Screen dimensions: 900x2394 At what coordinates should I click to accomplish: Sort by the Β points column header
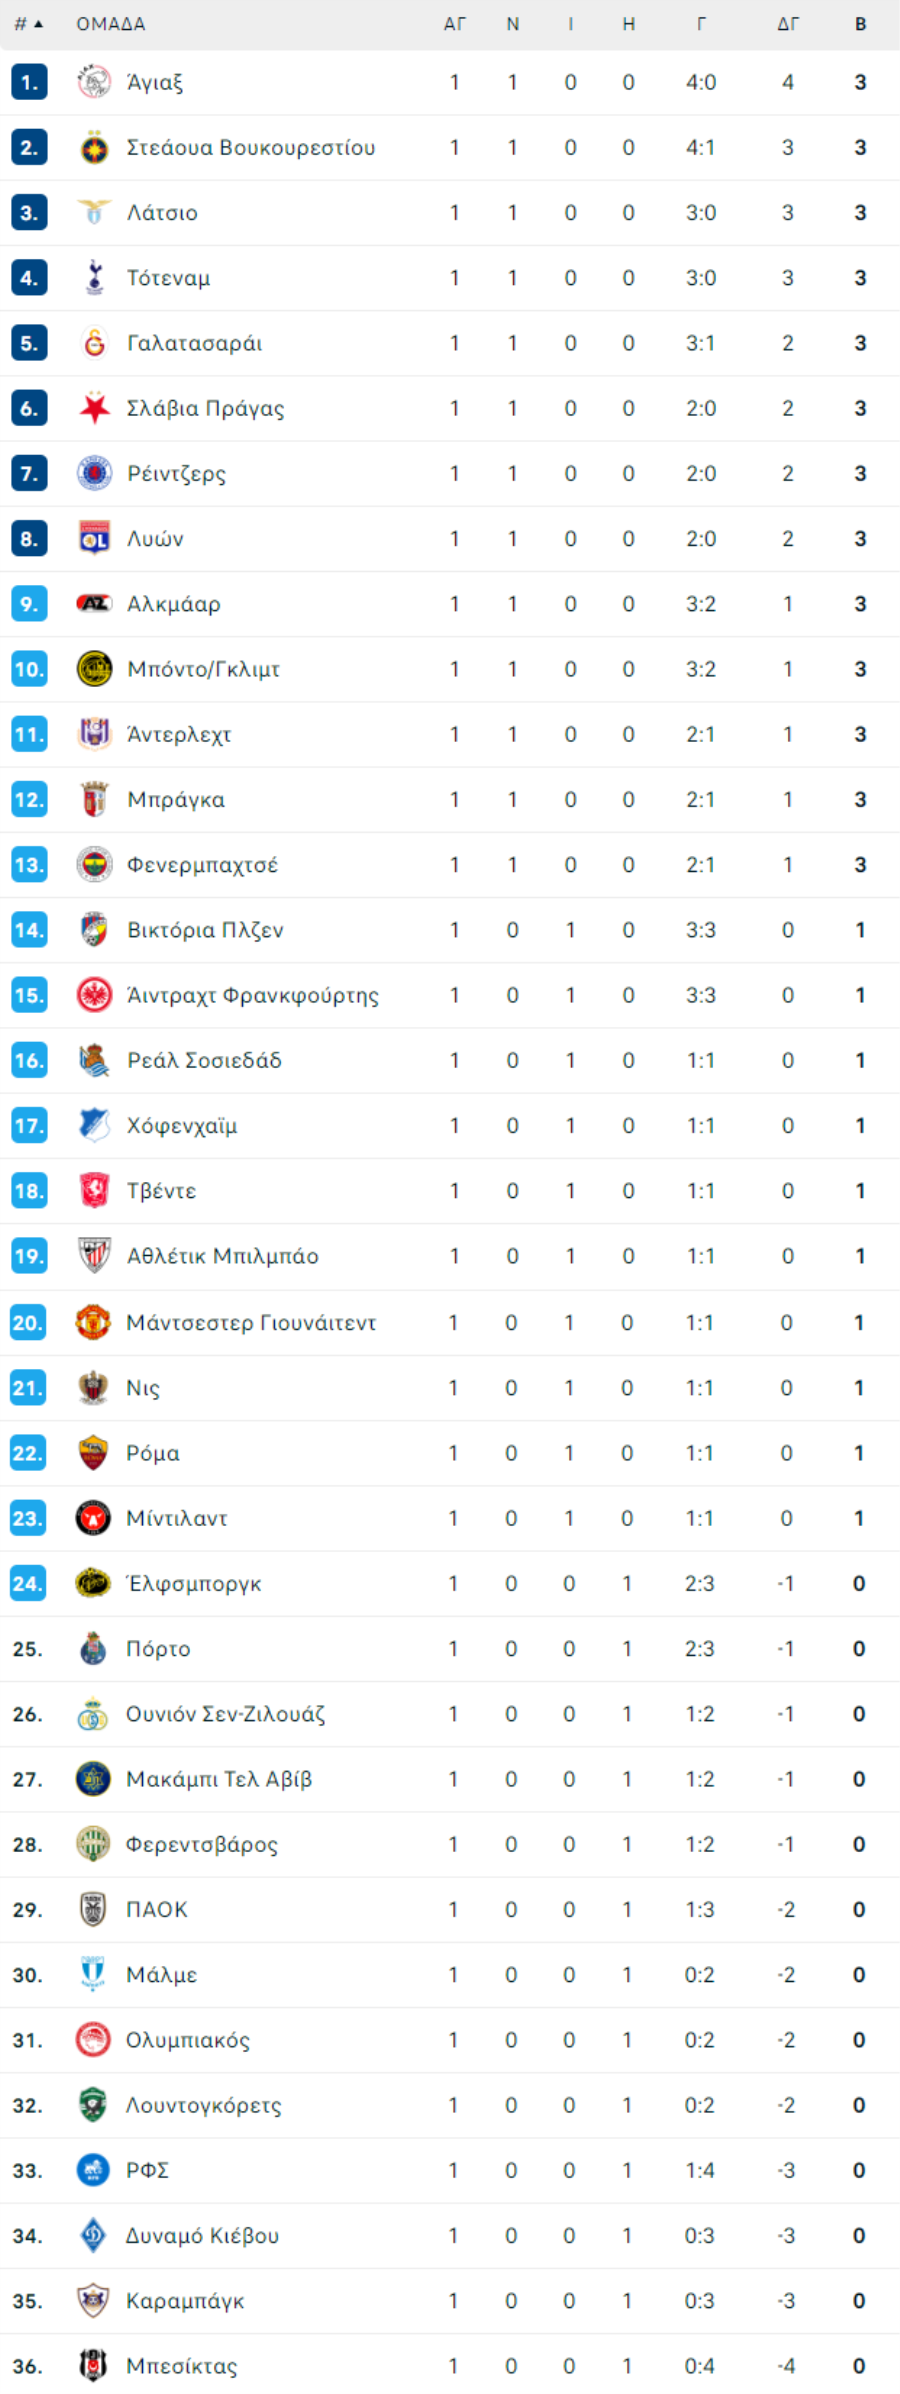coord(860,24)
